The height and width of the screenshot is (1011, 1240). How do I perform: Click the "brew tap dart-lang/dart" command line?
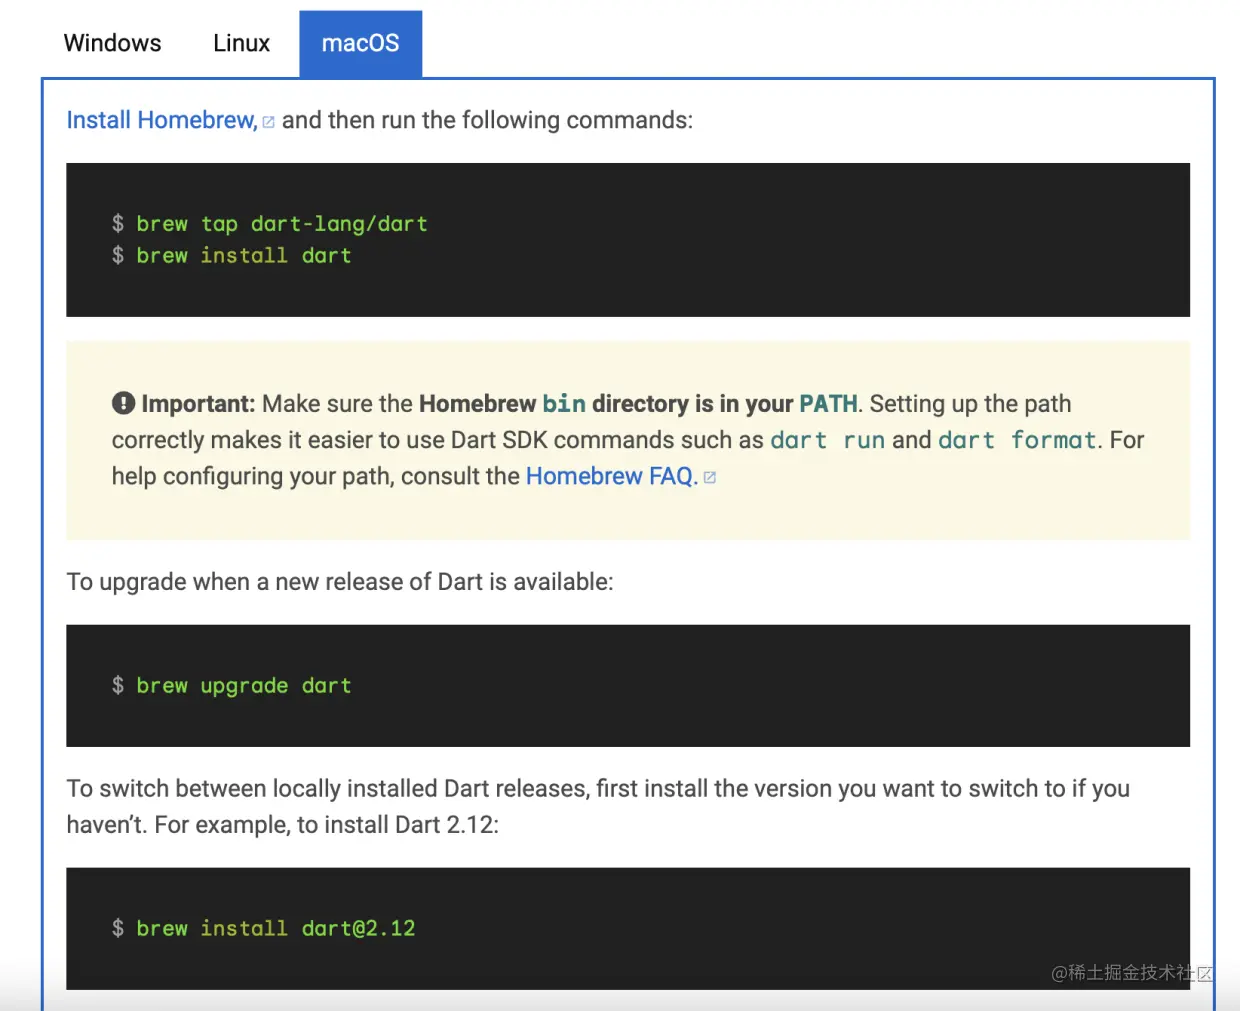281,224
